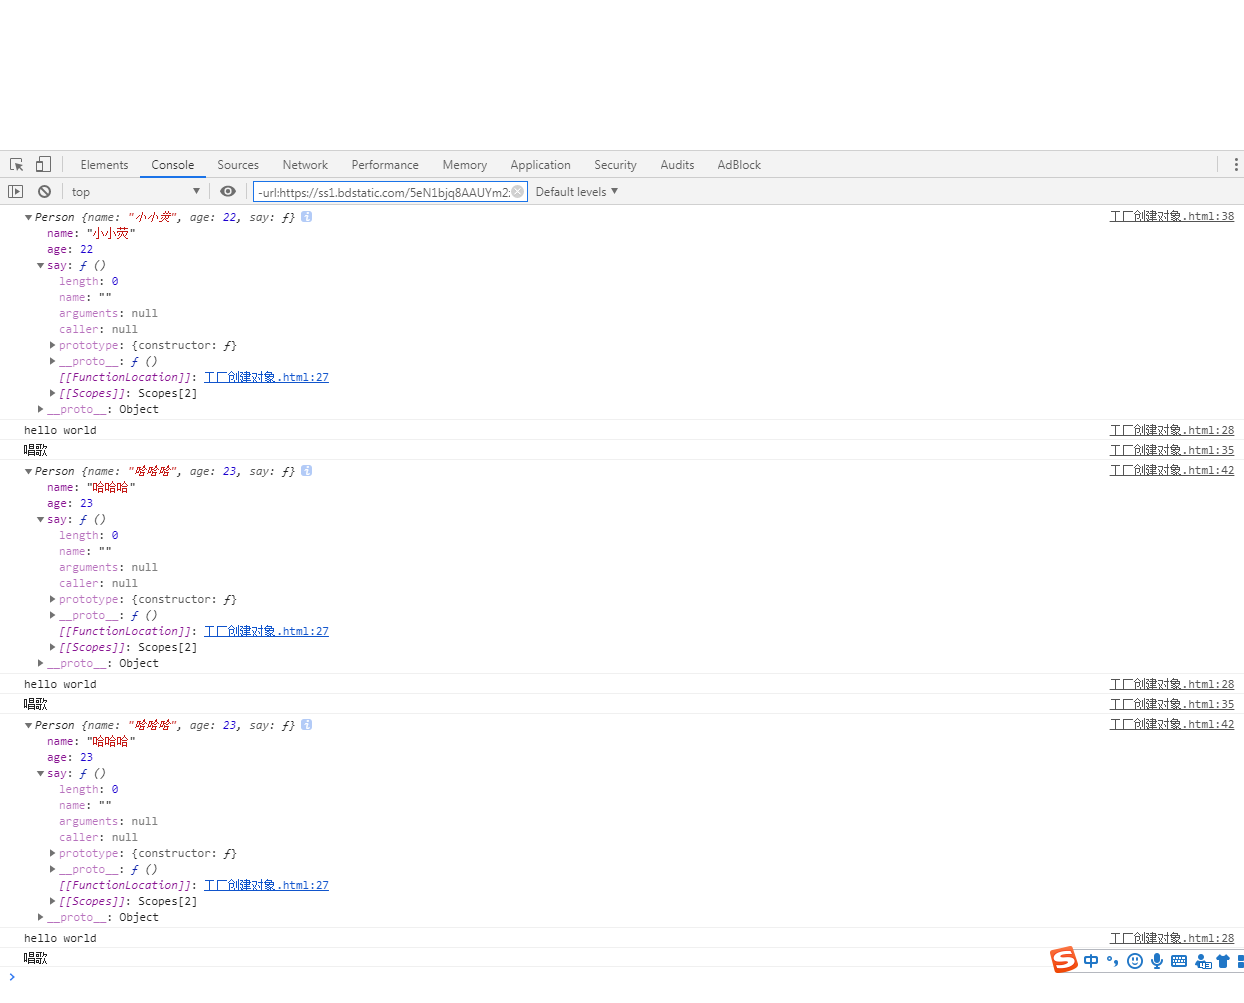Open the Sogou input emoji picker
The width and height of the screenshot is (1244, 1003).
point(1136,961)
